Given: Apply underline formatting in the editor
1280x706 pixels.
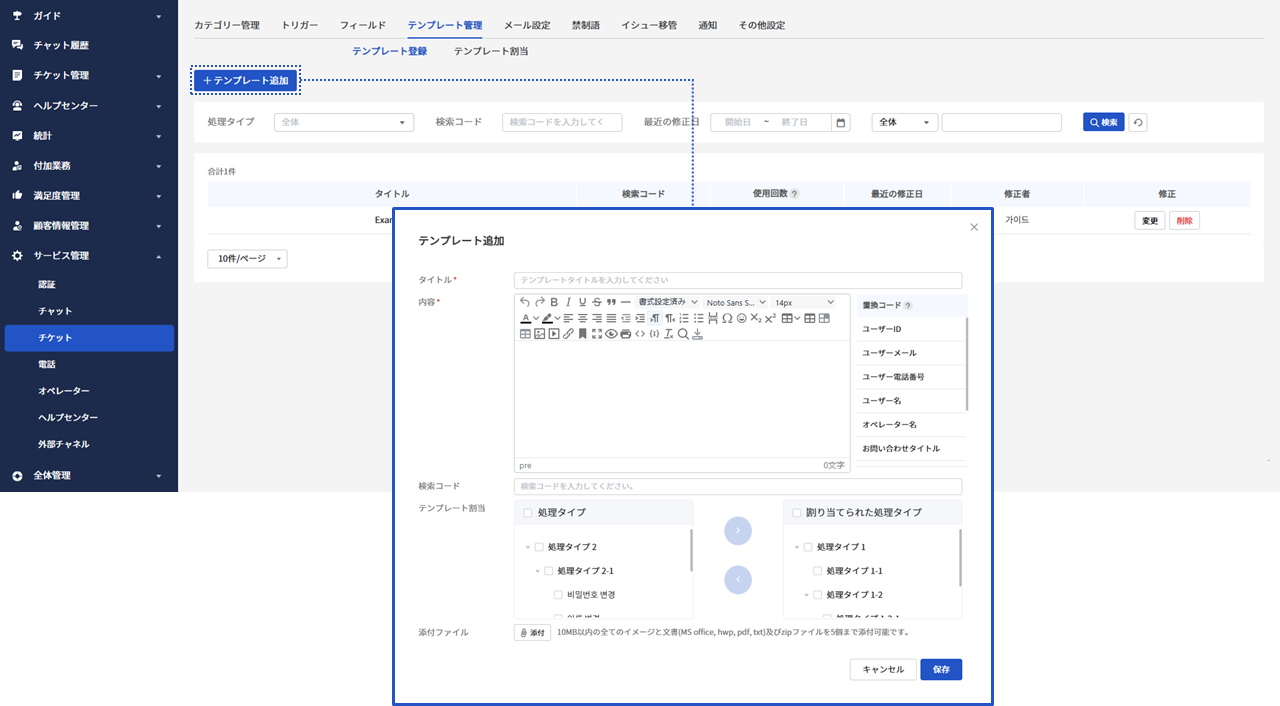Looking at the screenshot, I should pos(583,302).
